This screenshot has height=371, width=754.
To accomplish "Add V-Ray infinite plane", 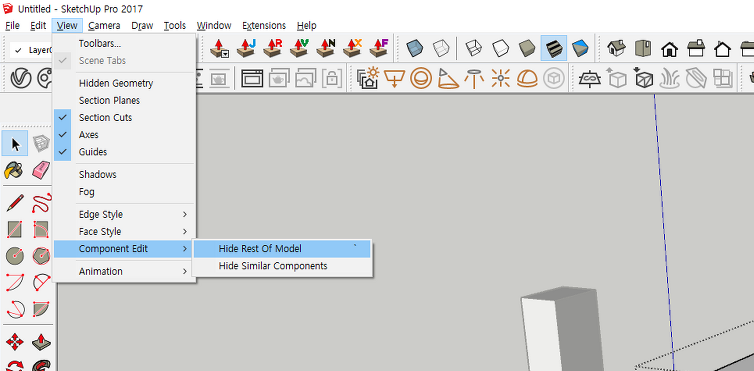I will click(590, 78).
